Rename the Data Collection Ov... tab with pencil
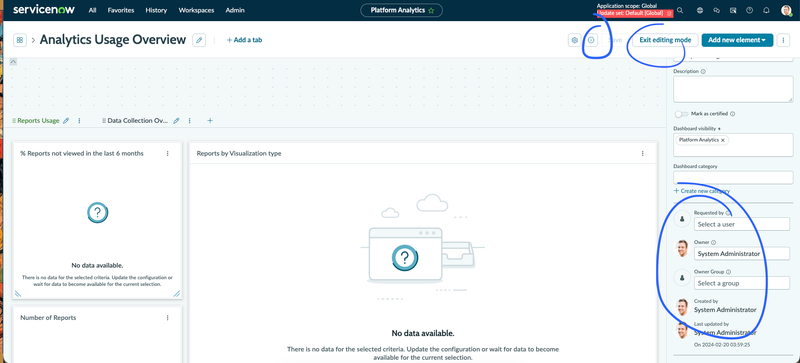This screenshot has width=800, height=363. 176,120
